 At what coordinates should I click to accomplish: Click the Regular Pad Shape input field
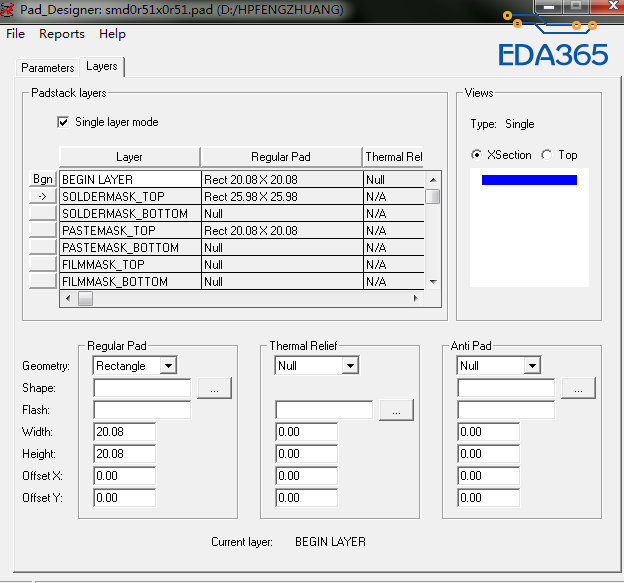(142, 388)
